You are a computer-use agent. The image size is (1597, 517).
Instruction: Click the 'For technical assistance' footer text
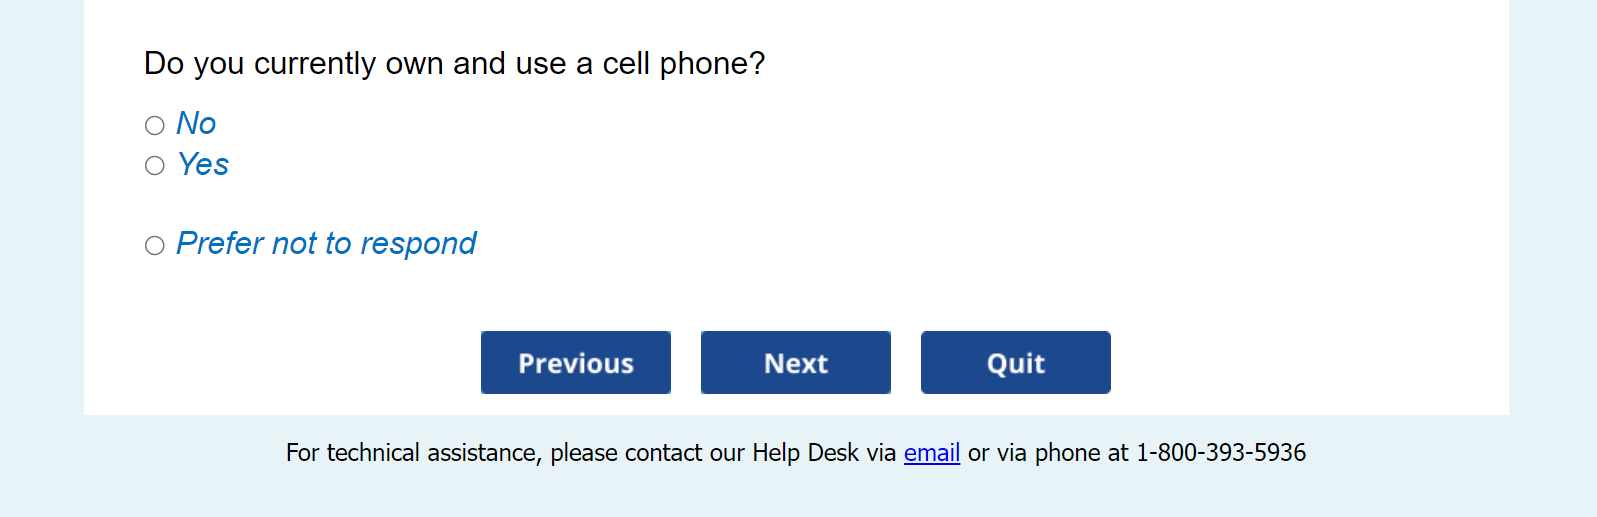click(x=413, y=453)
